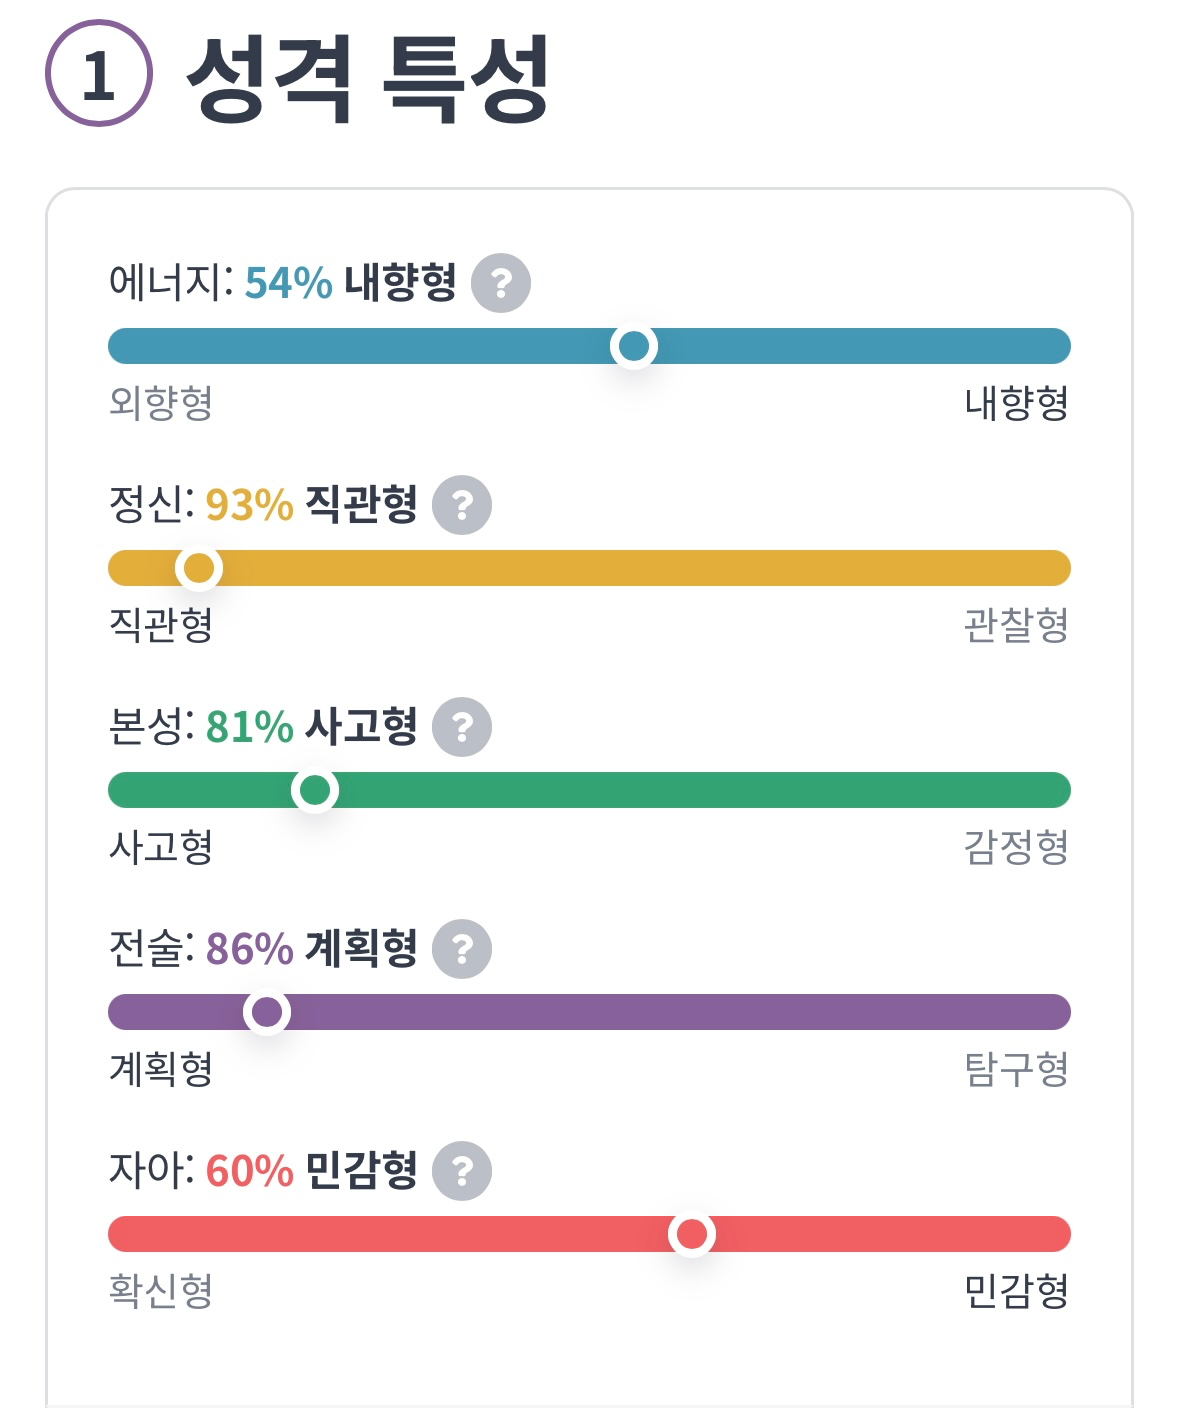Click the red 자아 slider handle
The width and height of the screenshot is (1178, 1408).
691,1234
